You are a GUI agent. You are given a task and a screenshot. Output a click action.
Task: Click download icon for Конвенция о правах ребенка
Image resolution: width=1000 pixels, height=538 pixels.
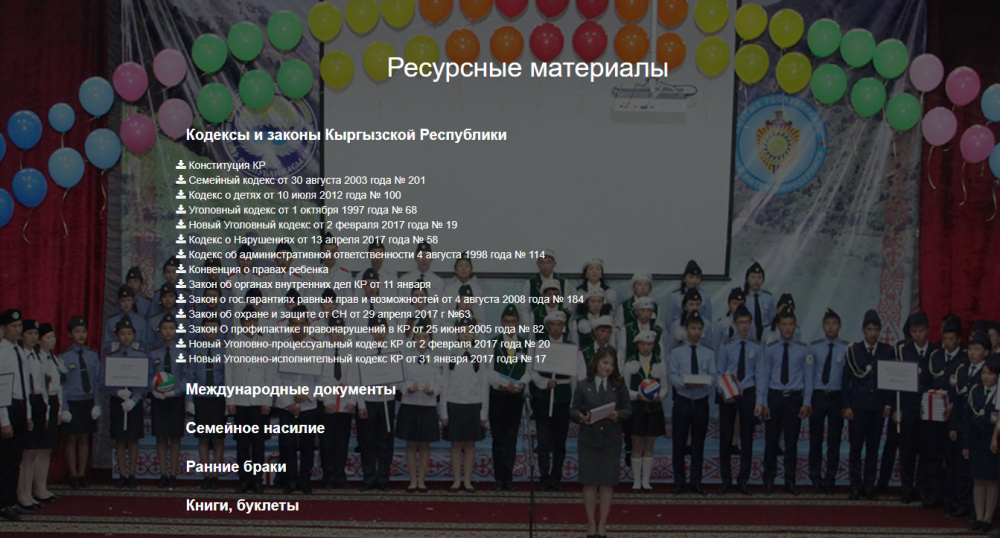click(x=181, y=269)
